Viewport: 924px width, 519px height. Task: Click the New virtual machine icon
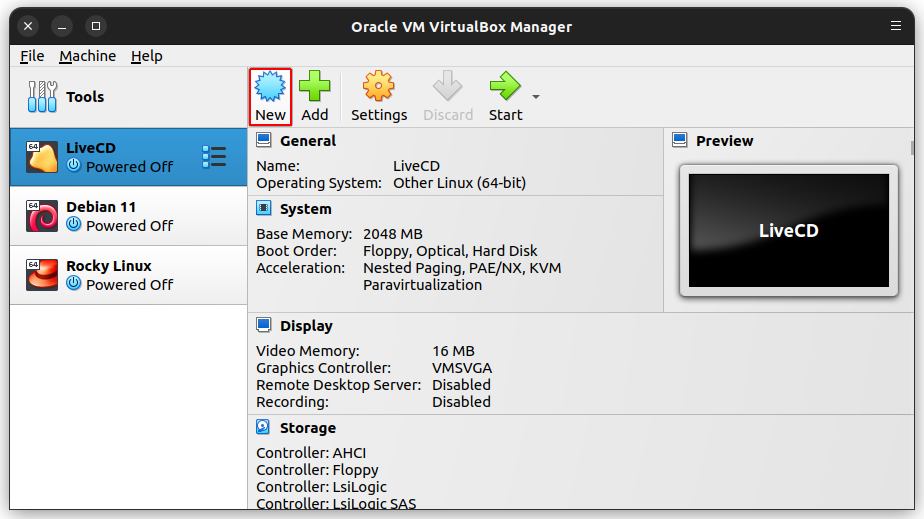270,87
